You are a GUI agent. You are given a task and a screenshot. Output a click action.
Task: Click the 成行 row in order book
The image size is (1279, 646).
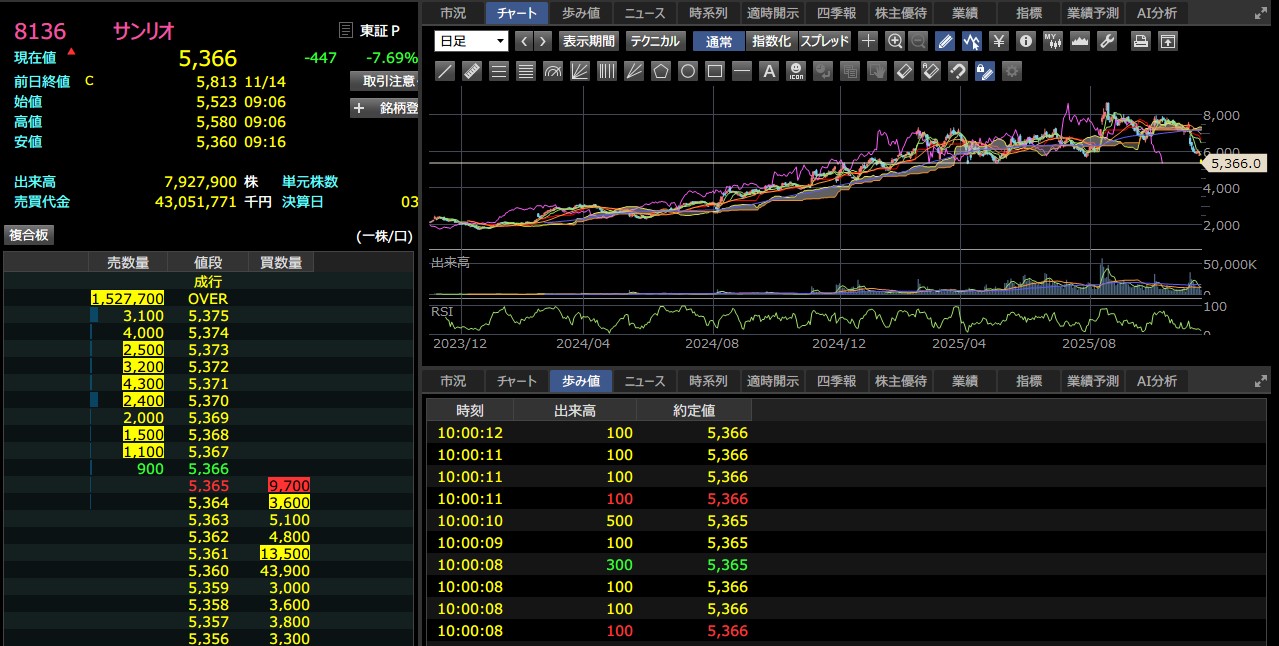tap(208, 282)
